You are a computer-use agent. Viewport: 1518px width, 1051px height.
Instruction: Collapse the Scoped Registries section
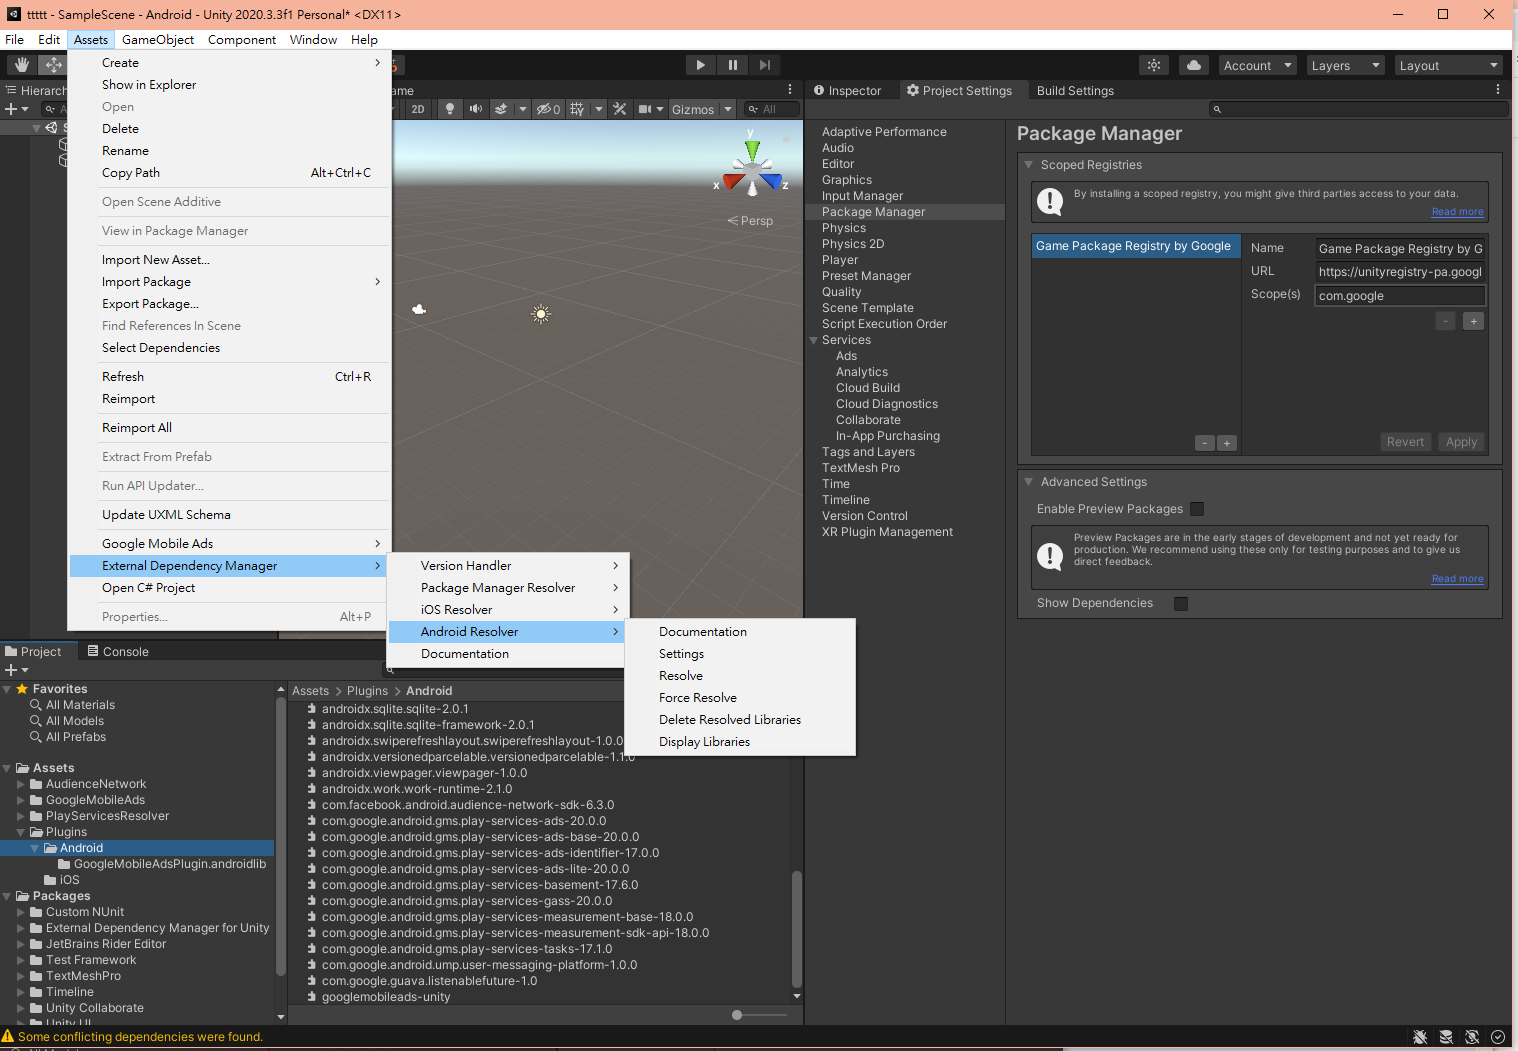pyautogui.click(x=1028, y=165)
